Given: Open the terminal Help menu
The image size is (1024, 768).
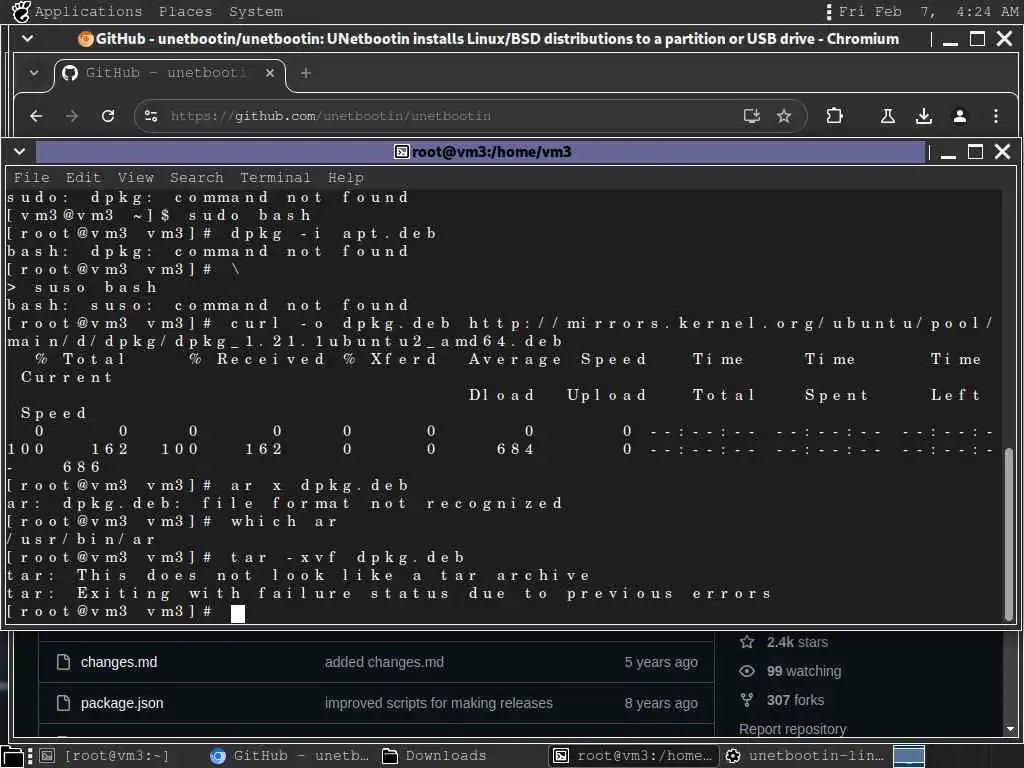Looking at the screenshot, I should (x=345, y=178).
